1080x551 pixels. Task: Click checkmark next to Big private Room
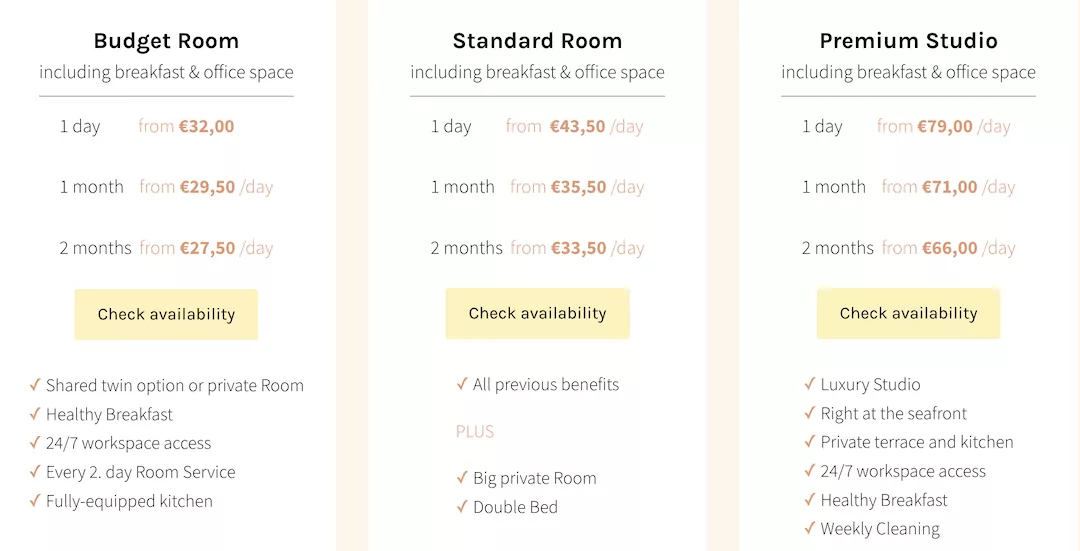coord(462,478)
